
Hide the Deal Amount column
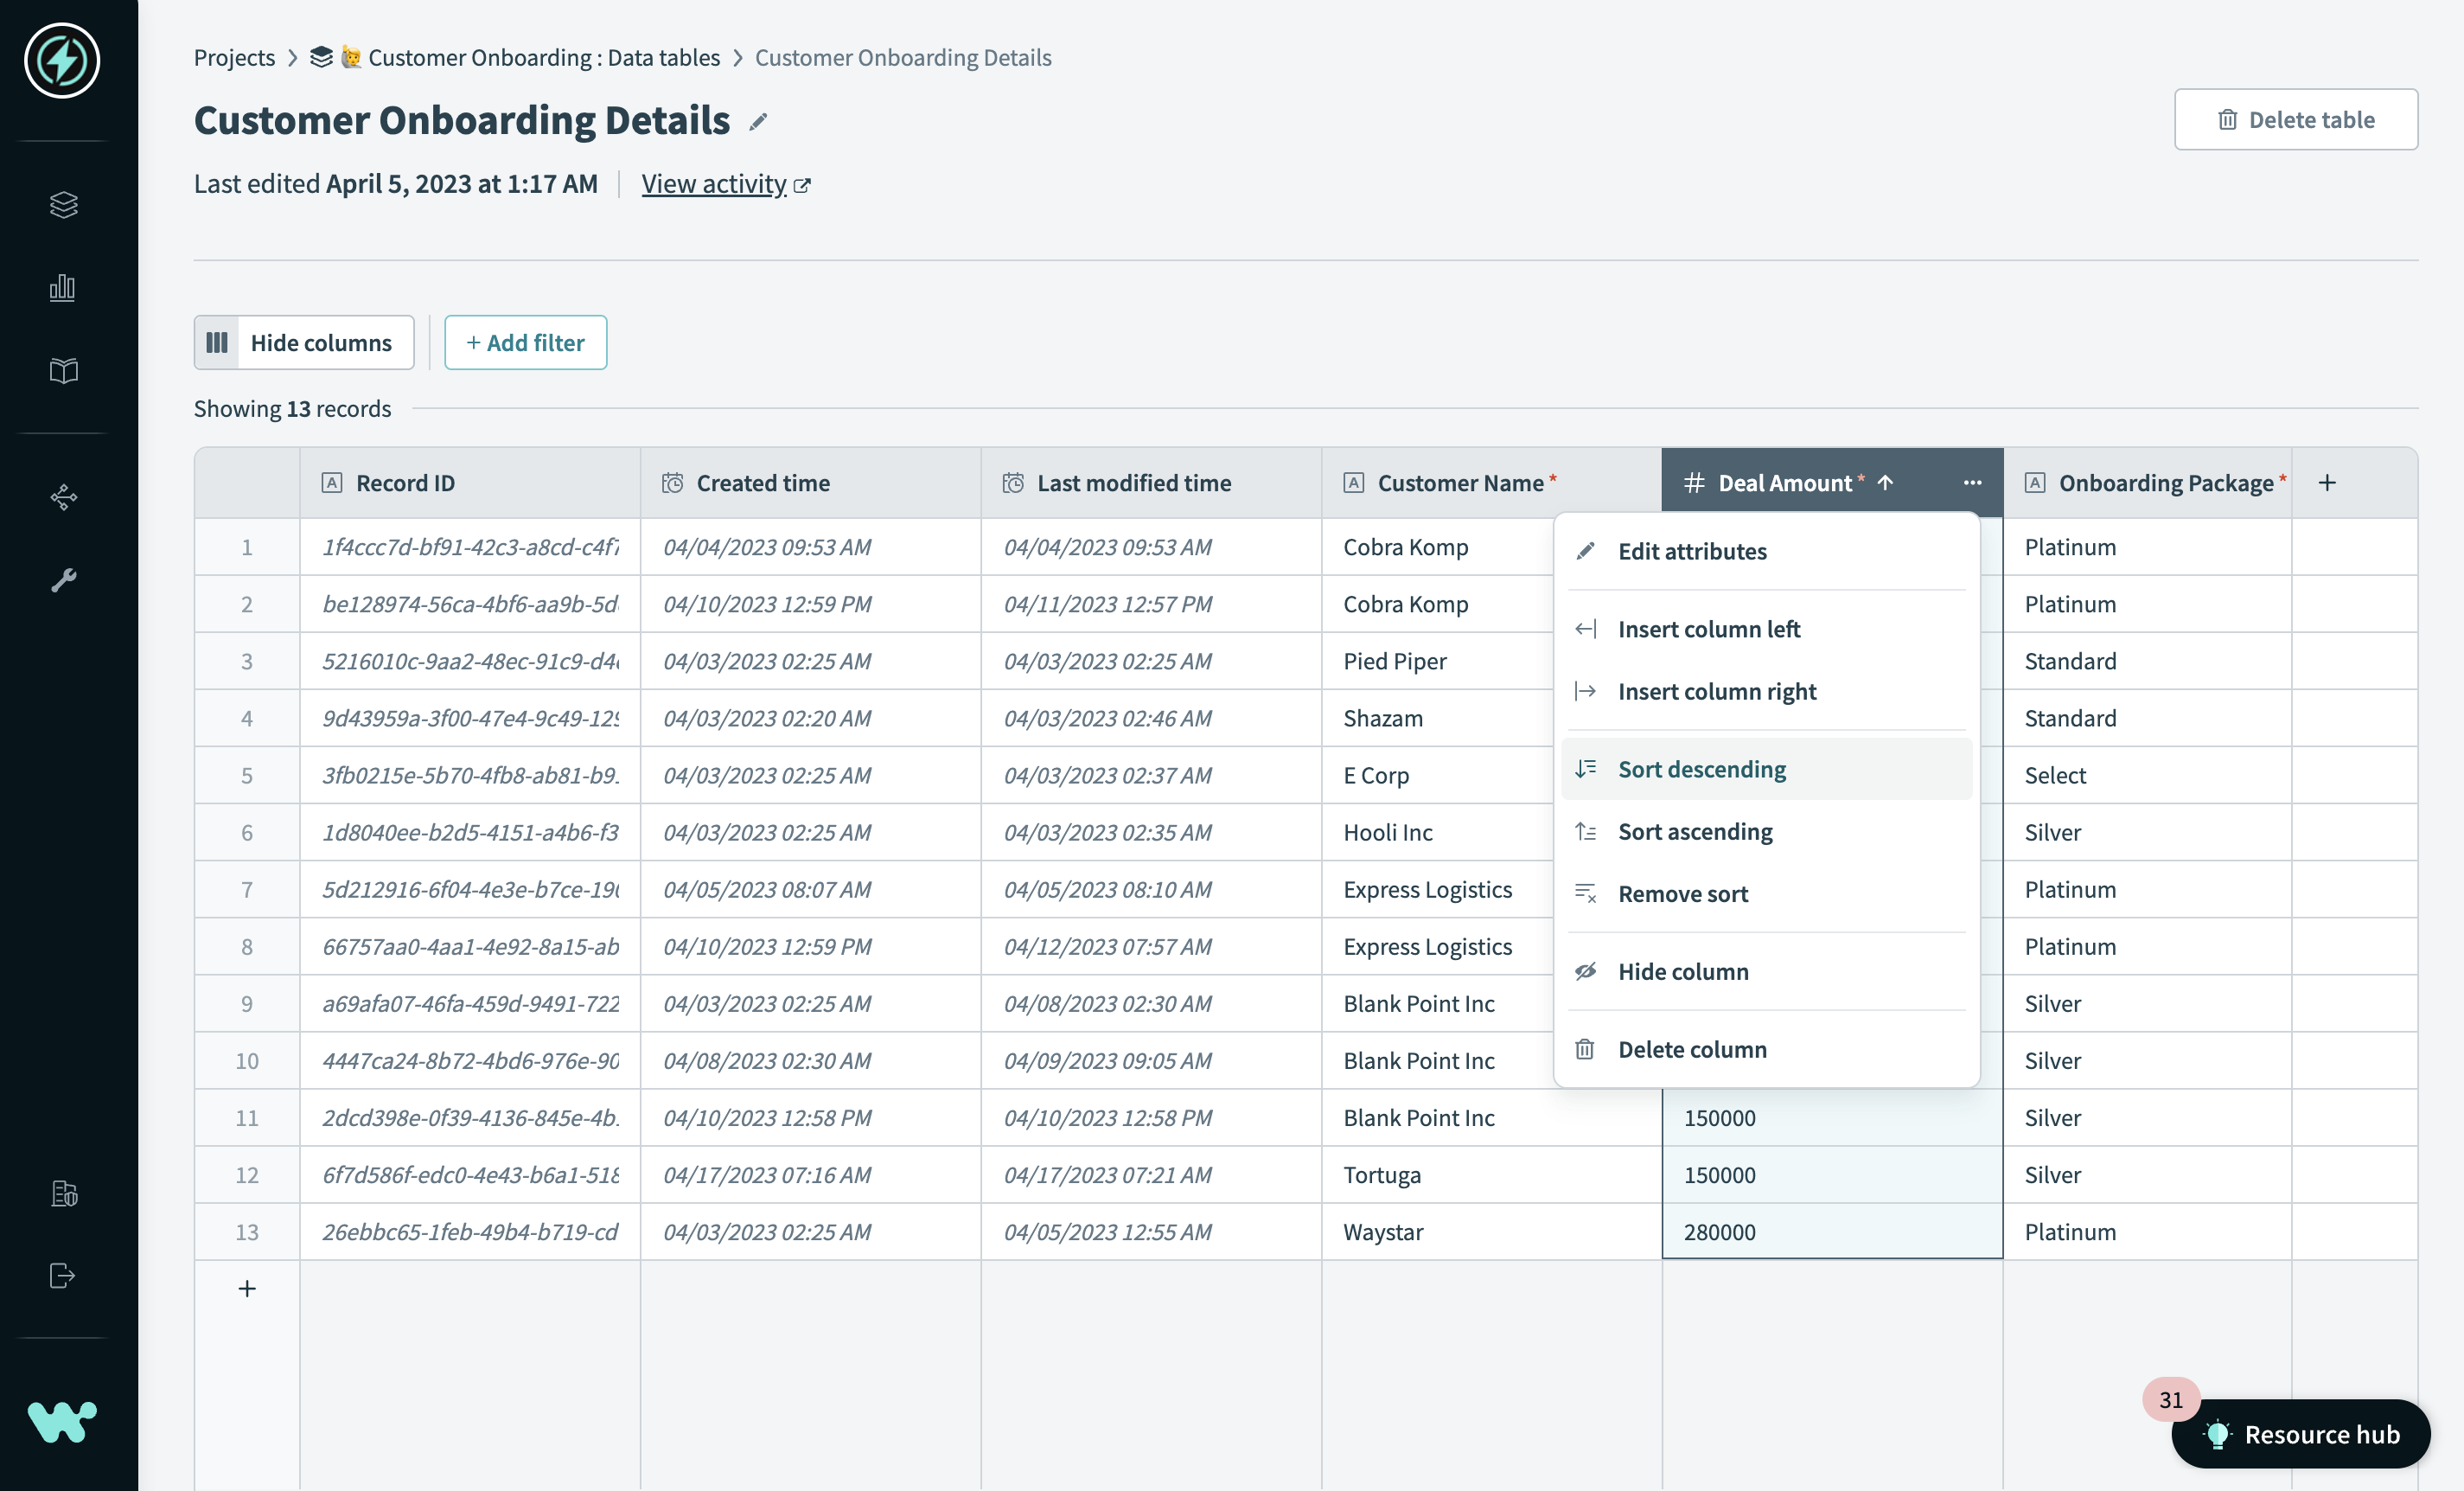1683,972
